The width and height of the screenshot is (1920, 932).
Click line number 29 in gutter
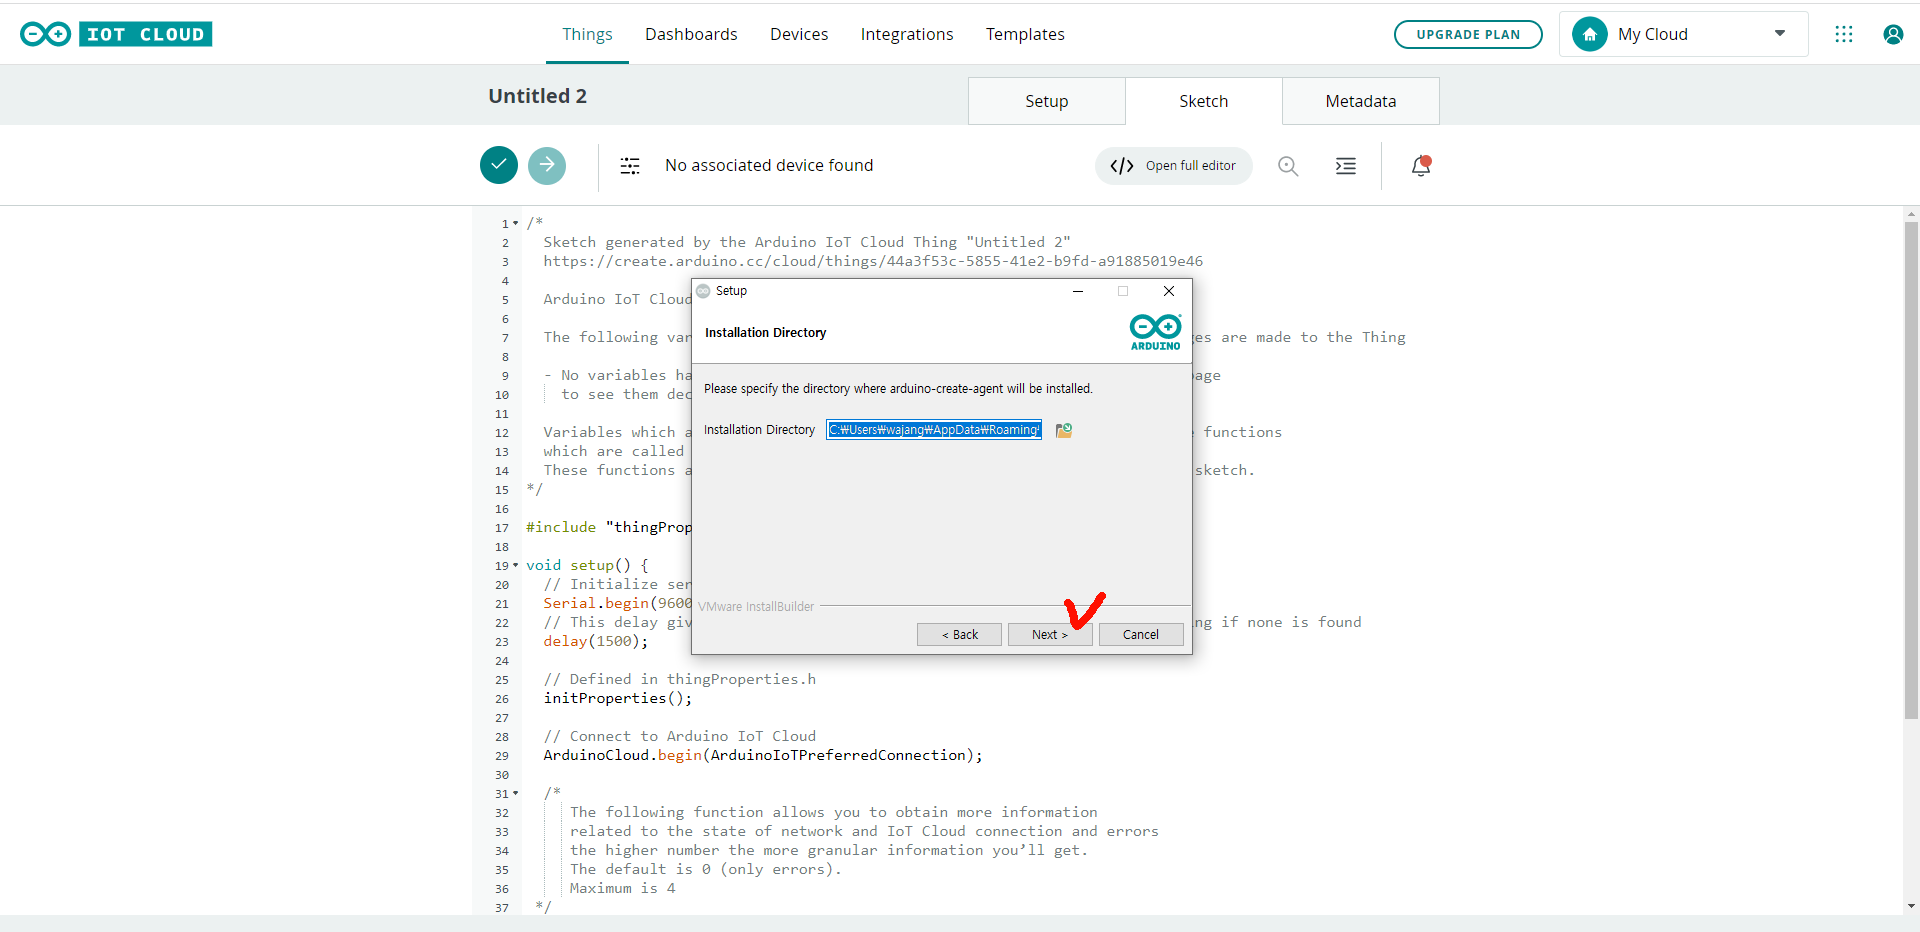(x=501, y=756)
